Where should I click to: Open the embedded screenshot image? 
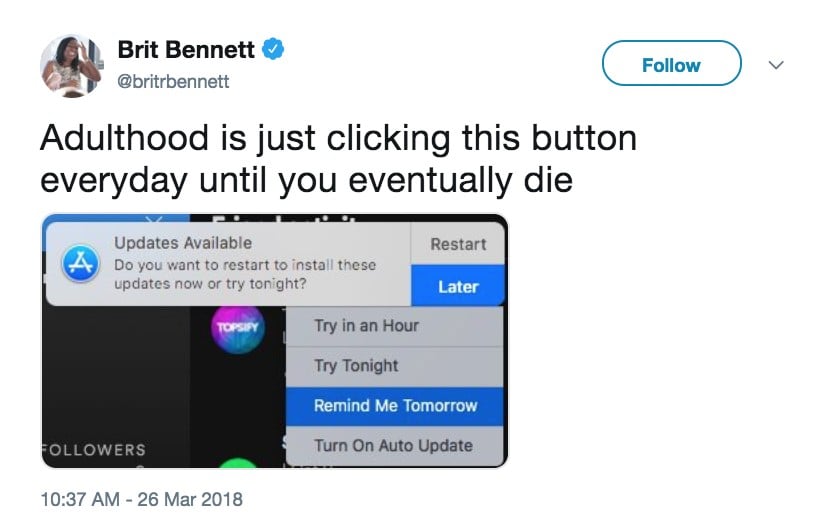tap(275, 341)
